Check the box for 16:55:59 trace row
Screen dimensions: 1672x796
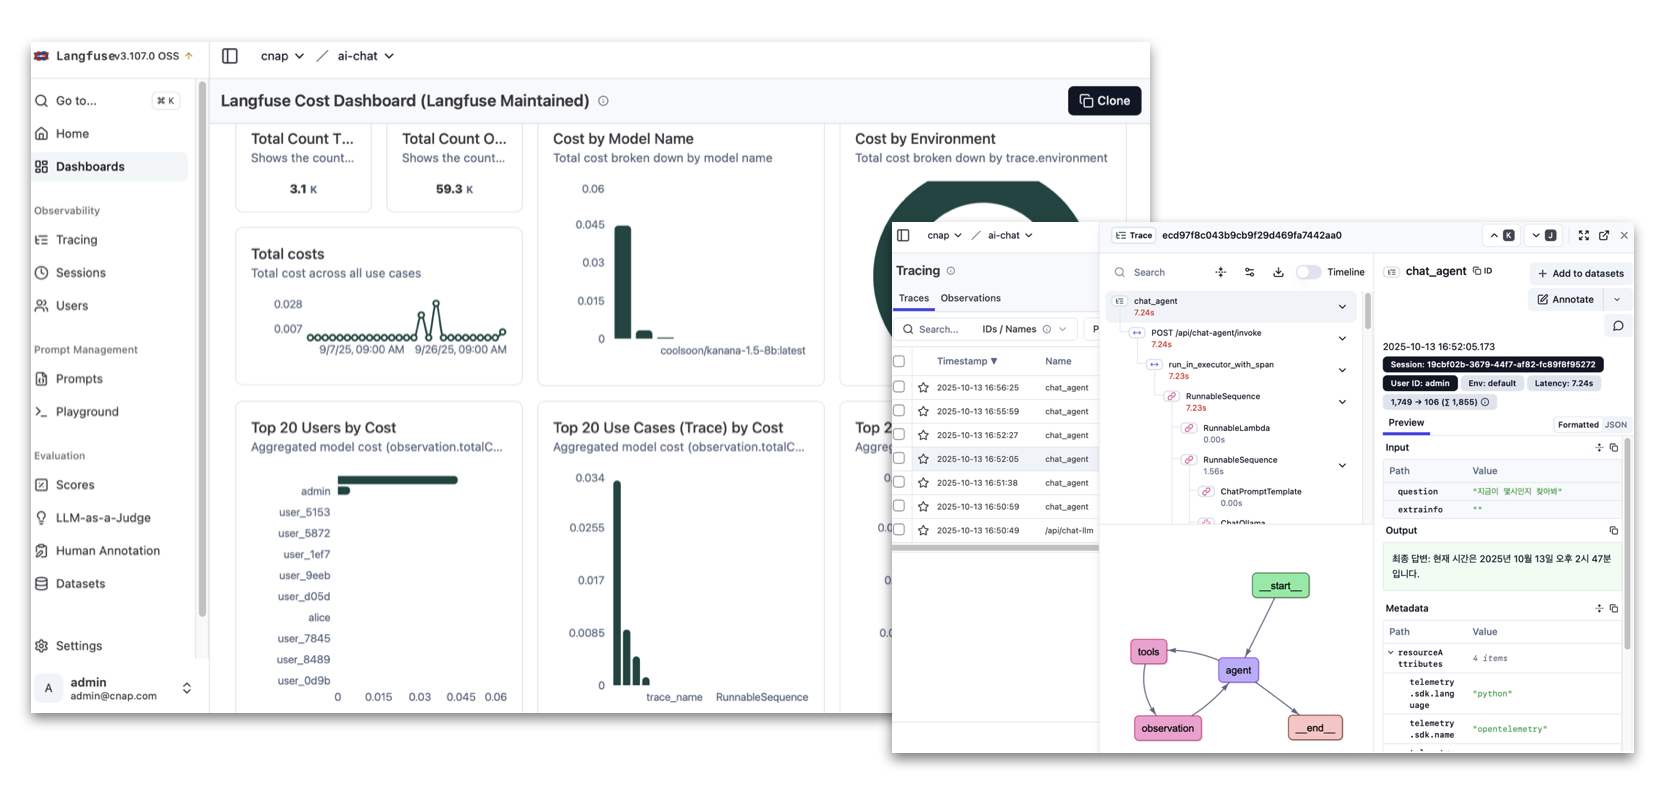click(899, 411)
